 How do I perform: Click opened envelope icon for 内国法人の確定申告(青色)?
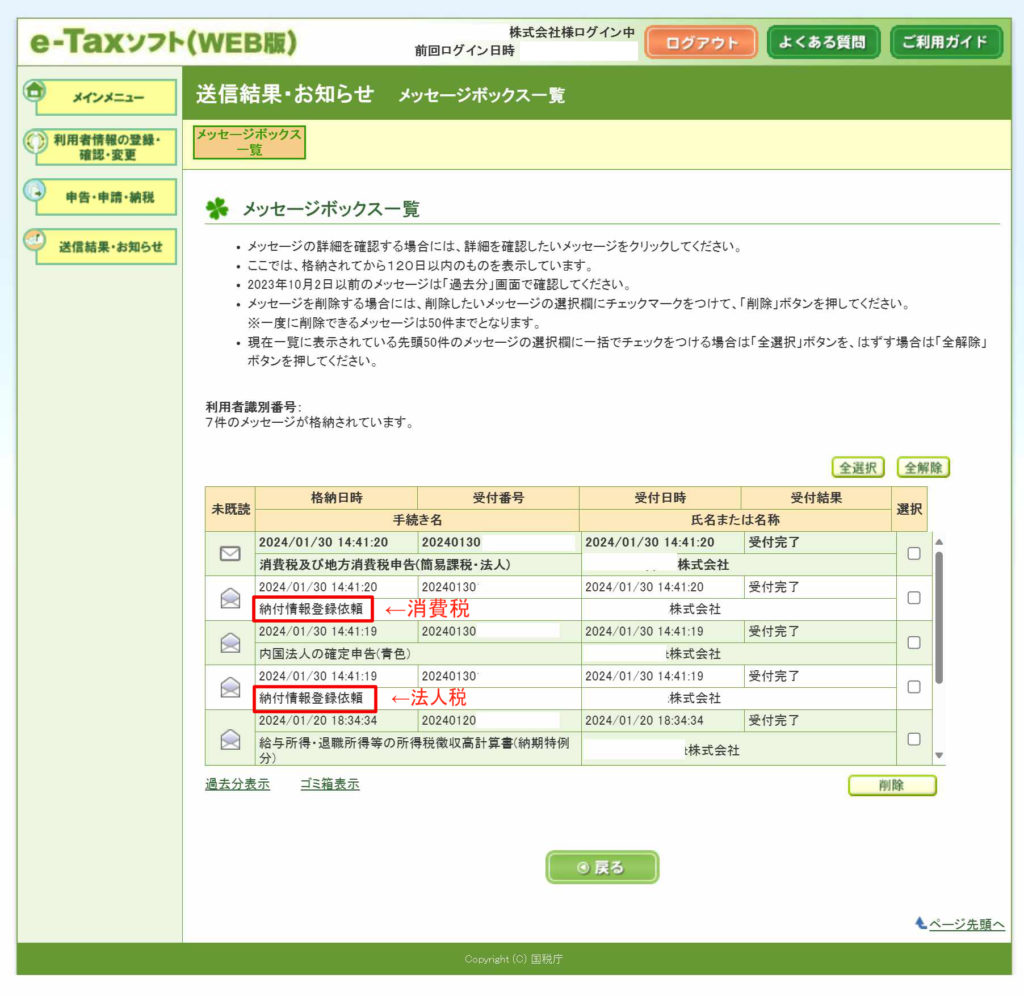pyautogui.click(x=230, y=643)
